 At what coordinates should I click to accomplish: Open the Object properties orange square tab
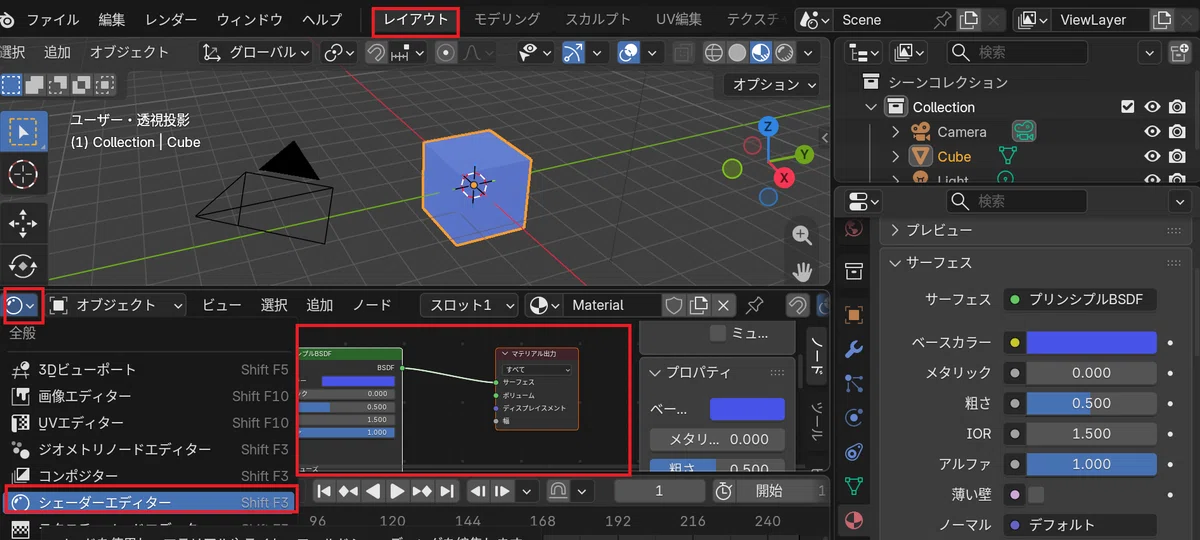[853, 315]
